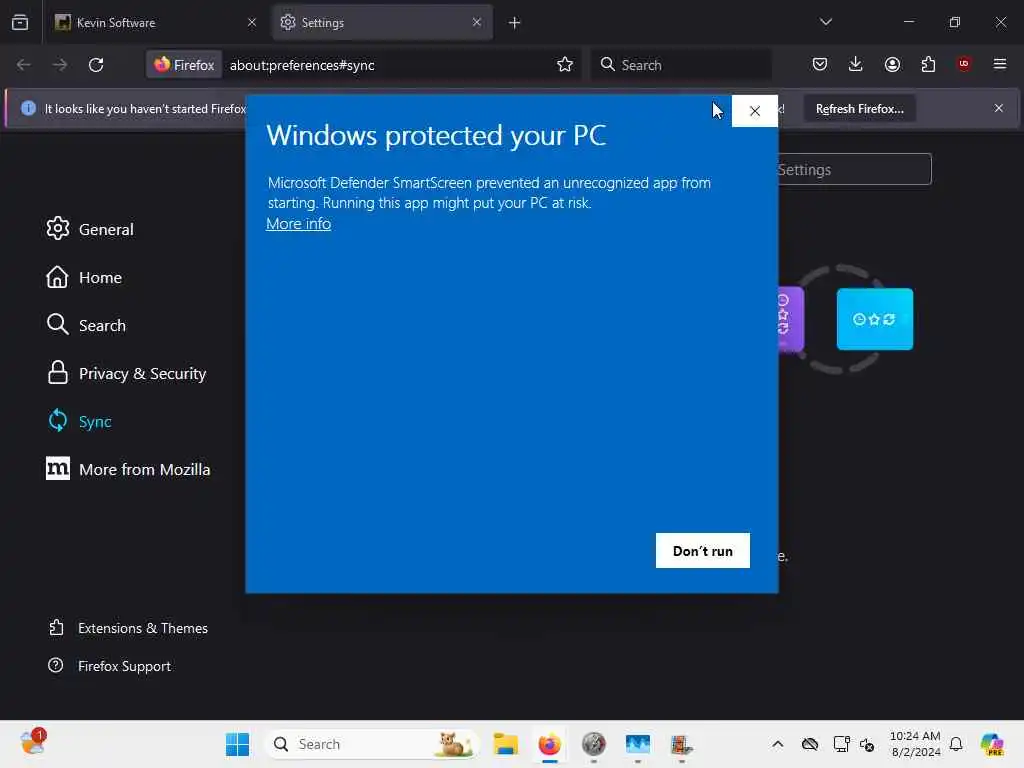Click the taskbar Search box
The image size is (1024, 768).
[372, 744]
